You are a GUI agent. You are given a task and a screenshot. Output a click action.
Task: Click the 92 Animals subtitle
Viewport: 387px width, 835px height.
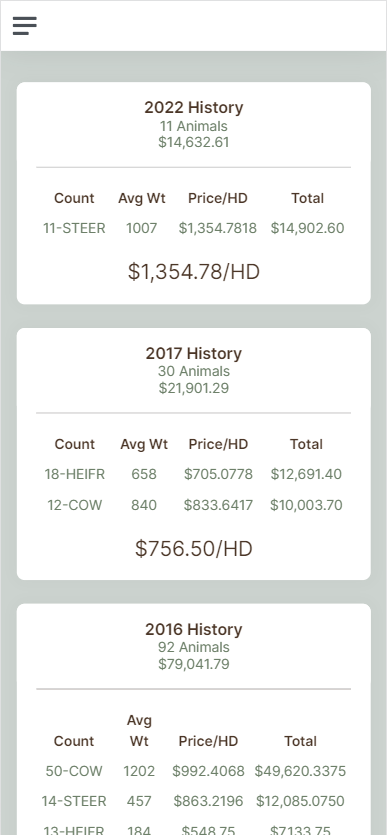point(194,648)
